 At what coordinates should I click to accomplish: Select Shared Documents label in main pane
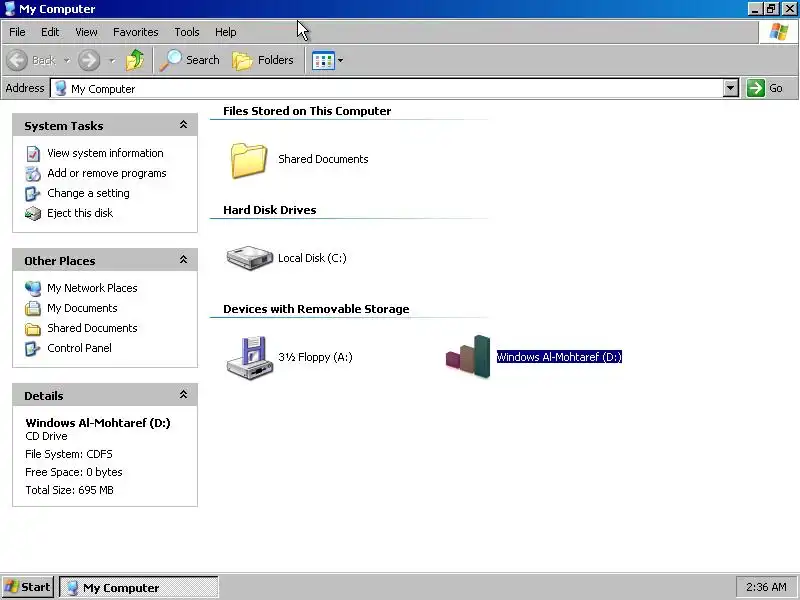323,159
